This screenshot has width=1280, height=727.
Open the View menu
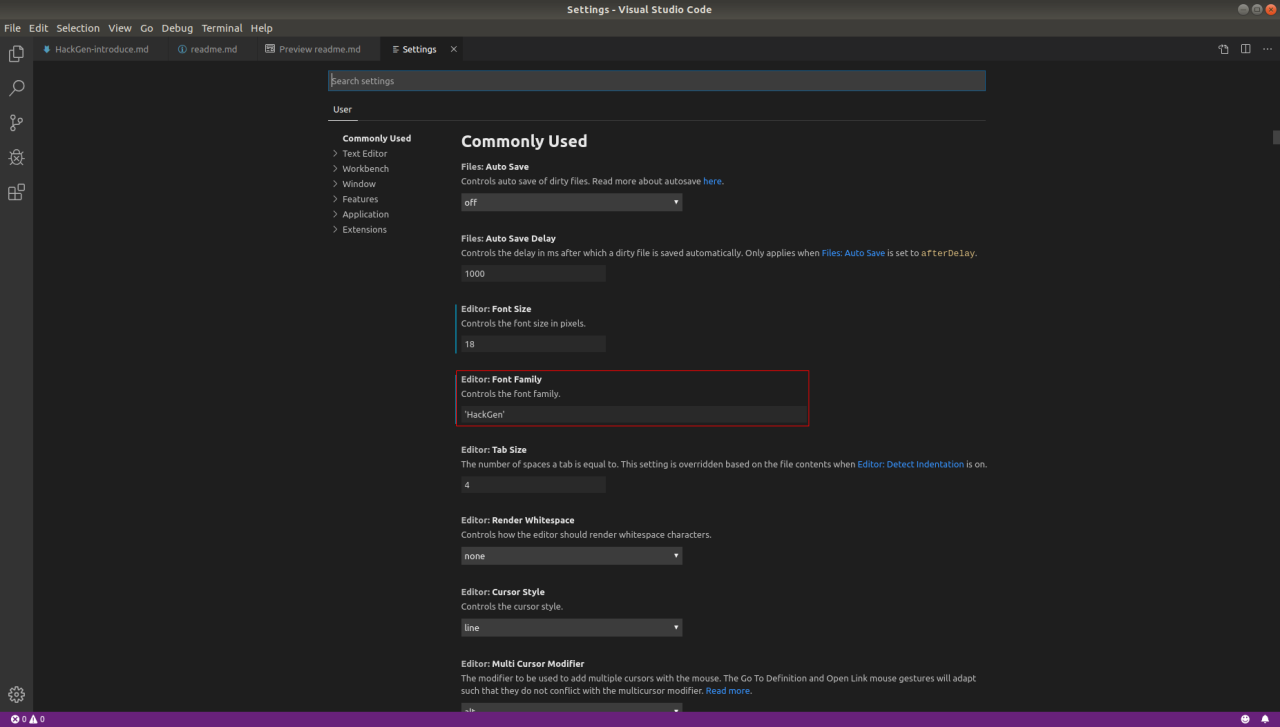pyautogui.click(x=119, y=28)
